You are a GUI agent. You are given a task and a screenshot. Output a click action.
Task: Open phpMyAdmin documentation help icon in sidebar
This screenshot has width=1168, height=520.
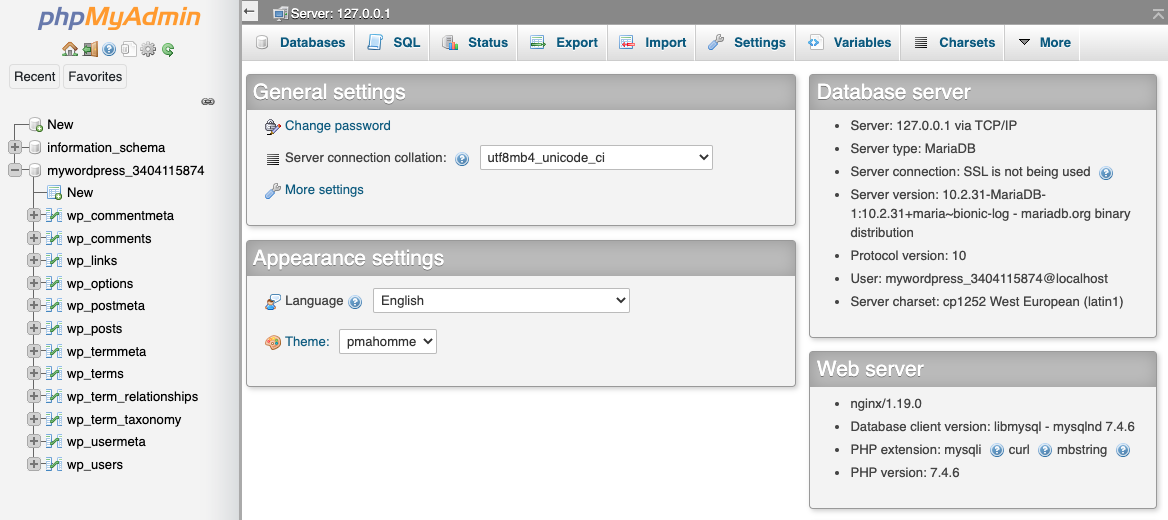(x=109, y=49)
